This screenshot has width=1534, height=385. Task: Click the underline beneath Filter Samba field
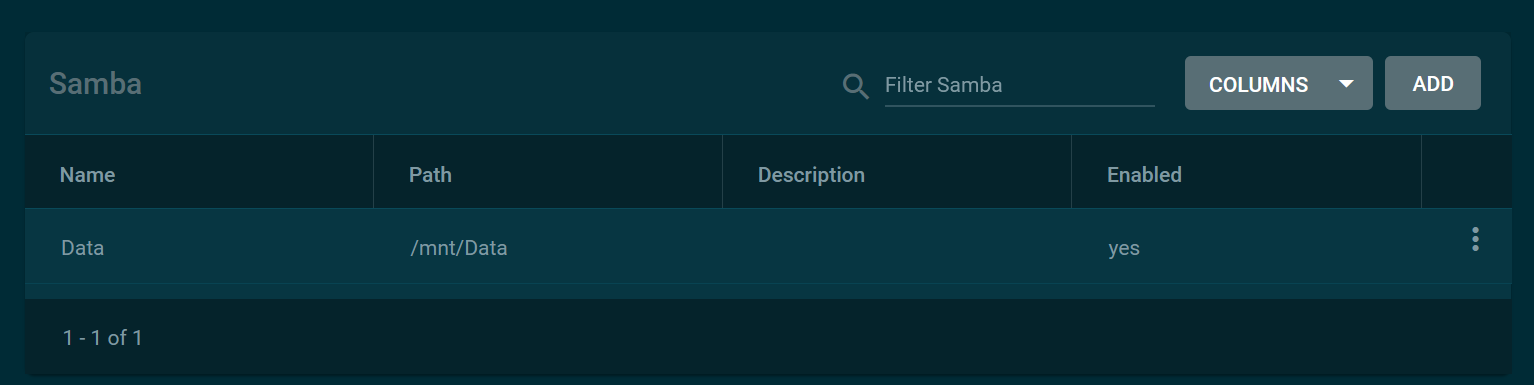coord(1019,105)
